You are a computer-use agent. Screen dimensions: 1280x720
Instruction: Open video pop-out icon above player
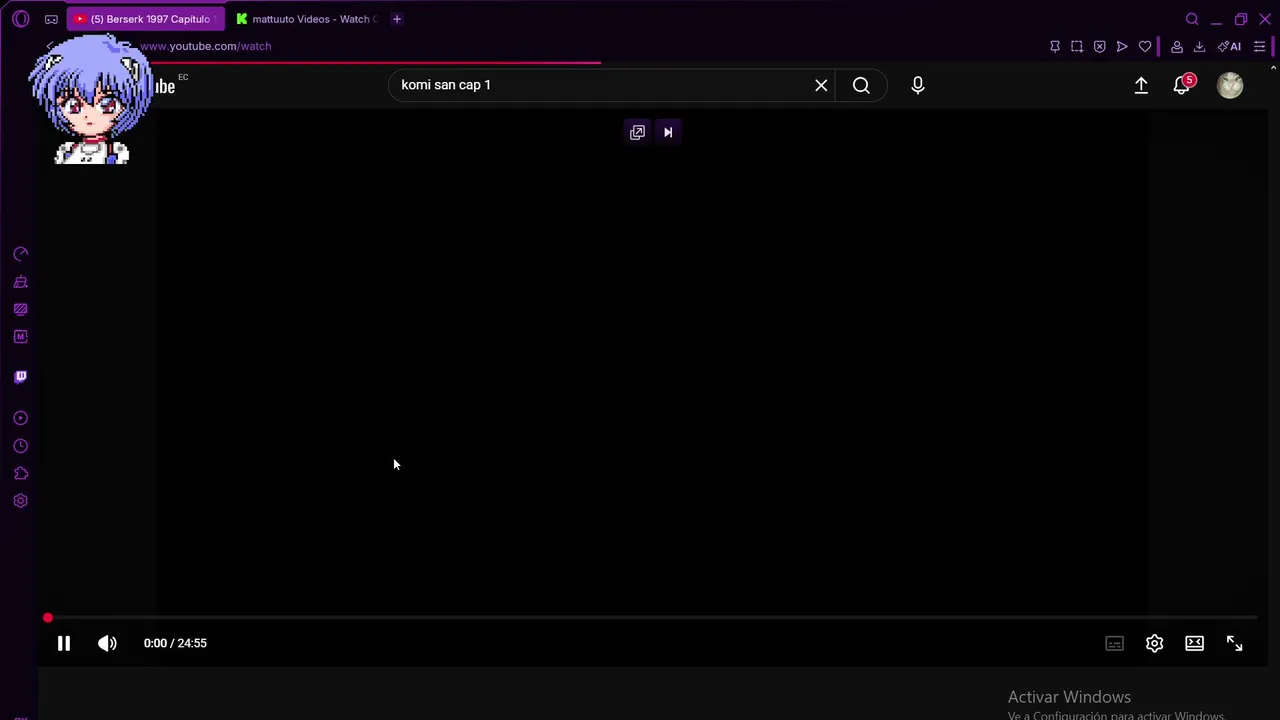[x=637, y=132]
